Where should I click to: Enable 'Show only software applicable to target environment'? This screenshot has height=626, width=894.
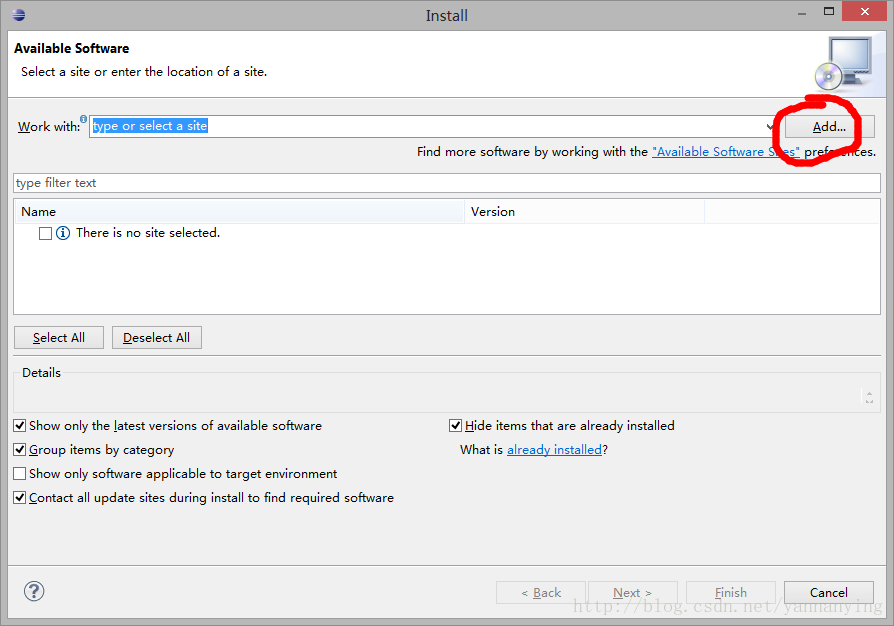pos(20,473)
